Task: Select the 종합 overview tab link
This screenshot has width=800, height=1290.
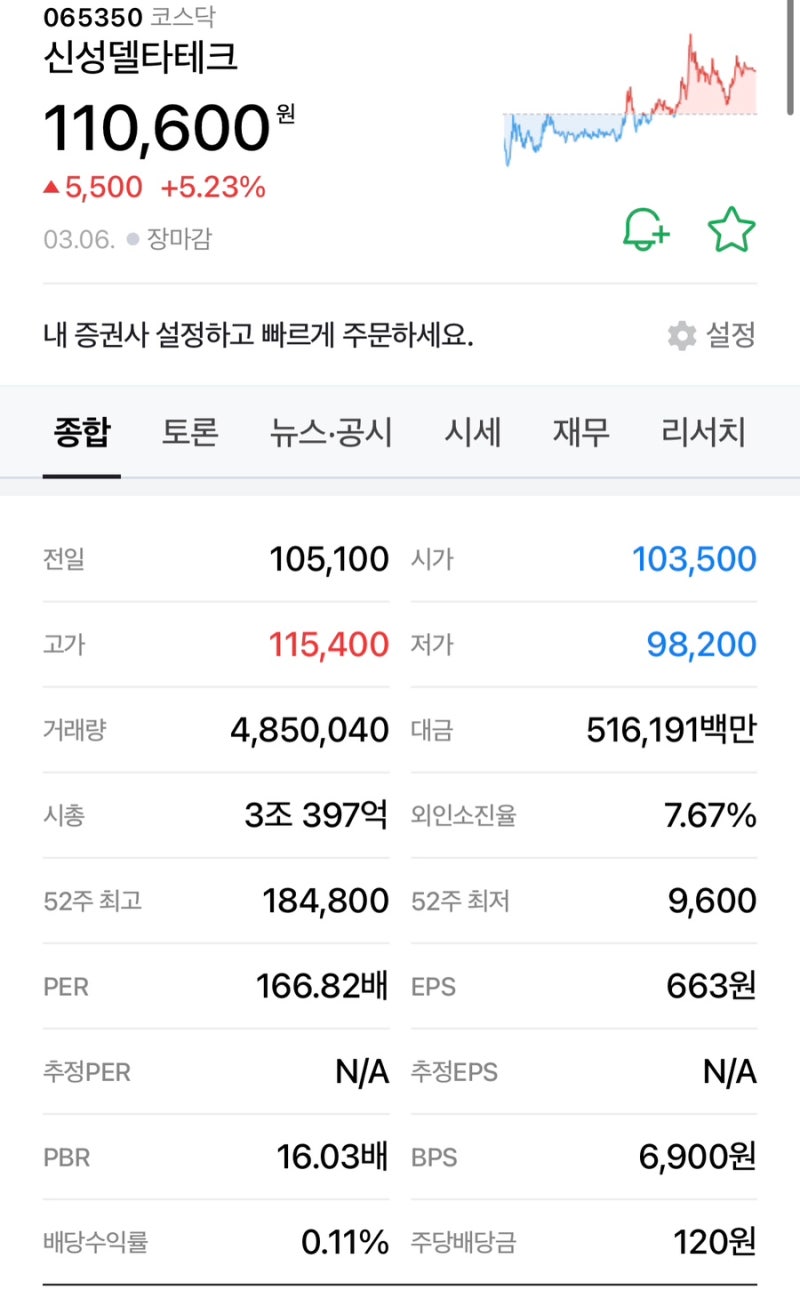Action: [x=81, y=431]
